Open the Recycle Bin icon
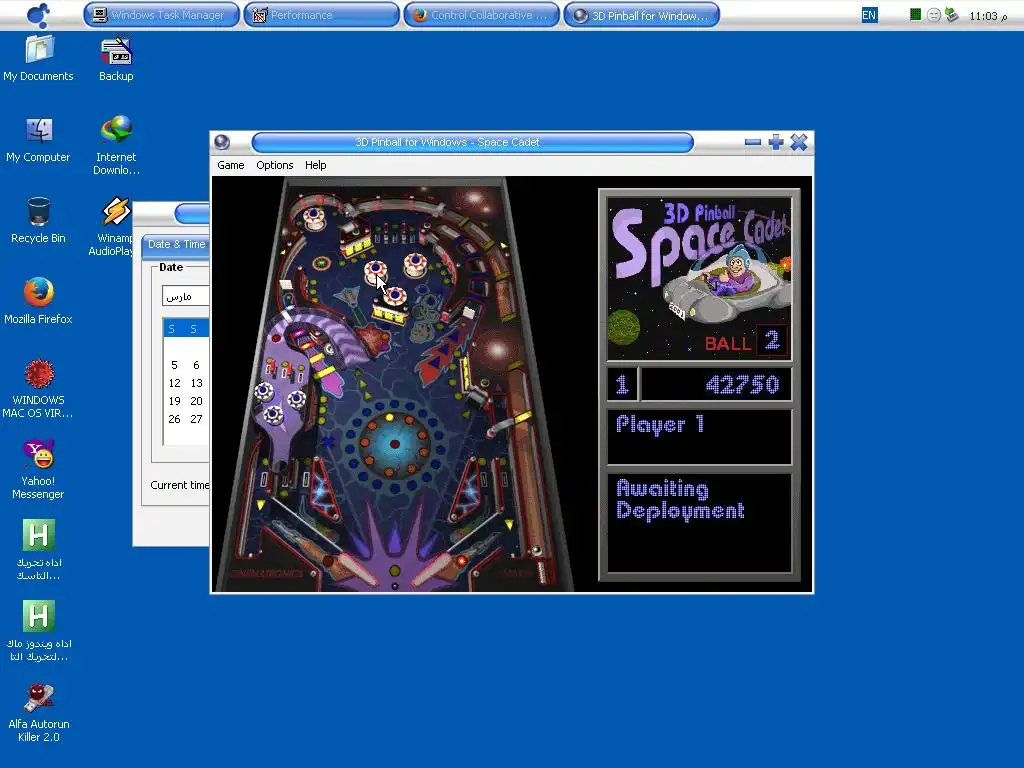Viewport: 1024px width, 768px height. coord(39,220)
